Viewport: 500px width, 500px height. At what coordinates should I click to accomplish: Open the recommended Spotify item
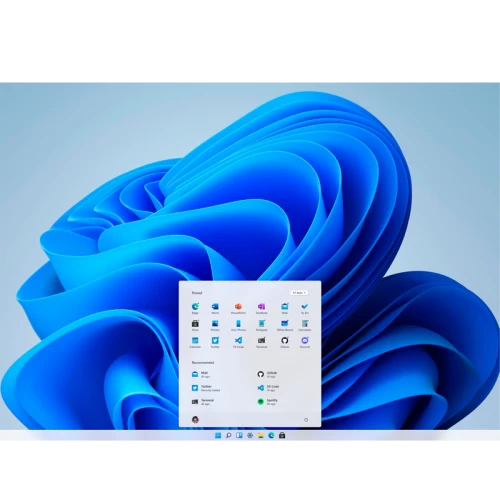[268, 402]
